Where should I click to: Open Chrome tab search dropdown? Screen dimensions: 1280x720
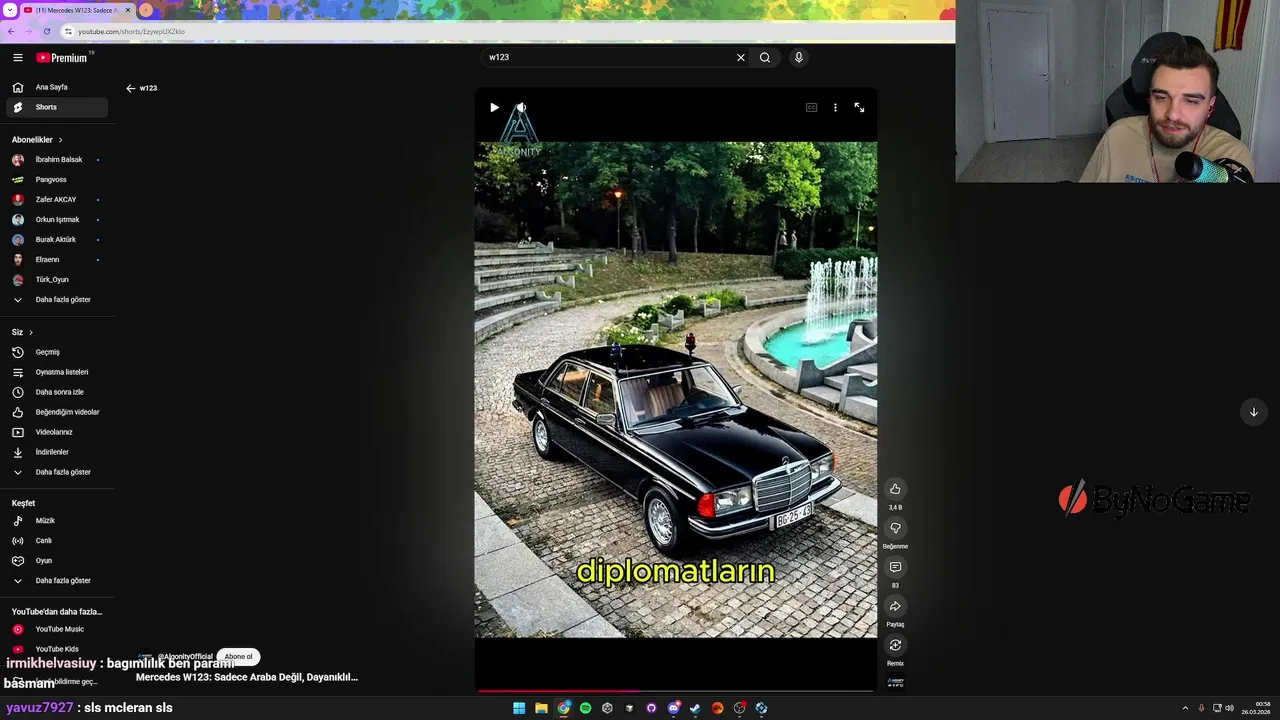(10, 10)
